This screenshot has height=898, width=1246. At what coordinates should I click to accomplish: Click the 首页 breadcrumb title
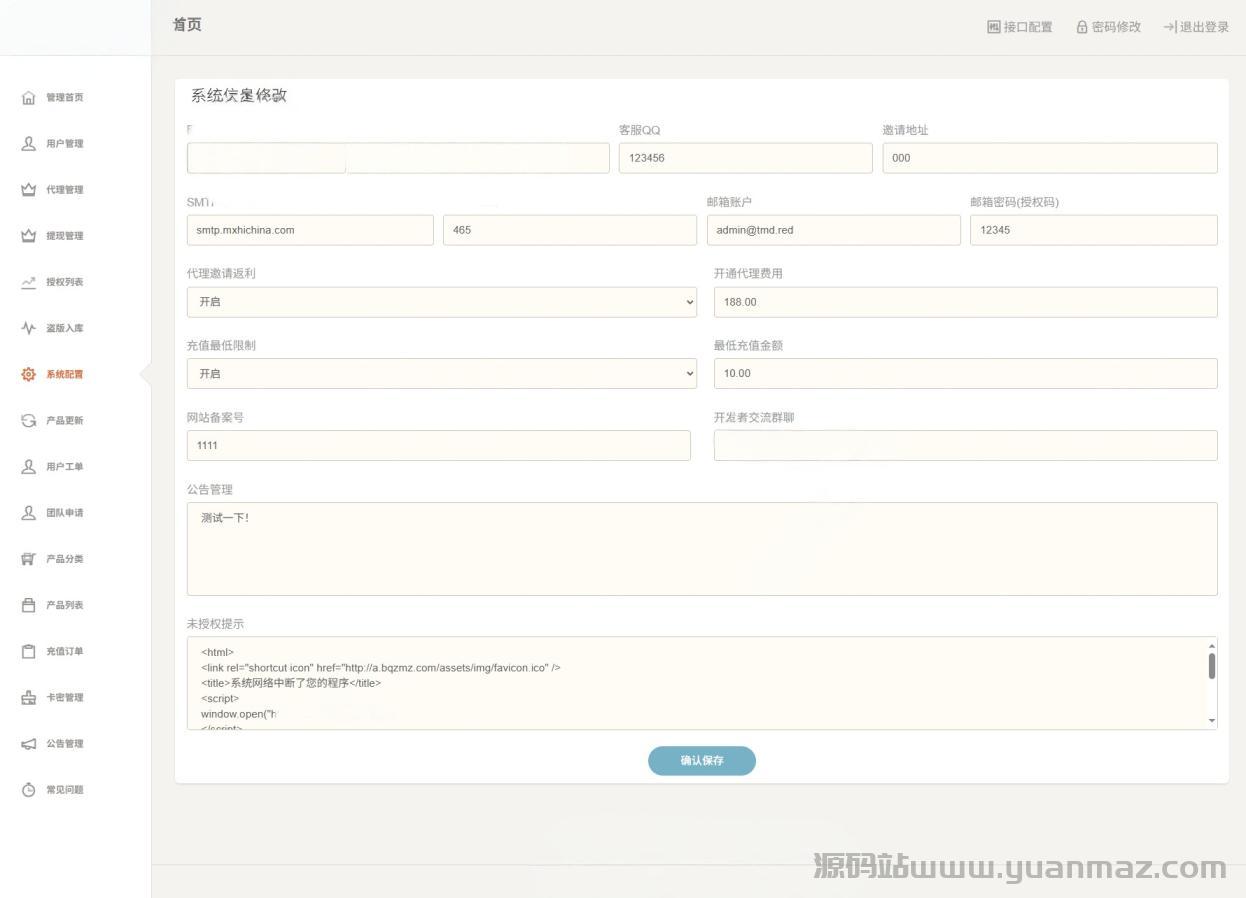point(187,25)
